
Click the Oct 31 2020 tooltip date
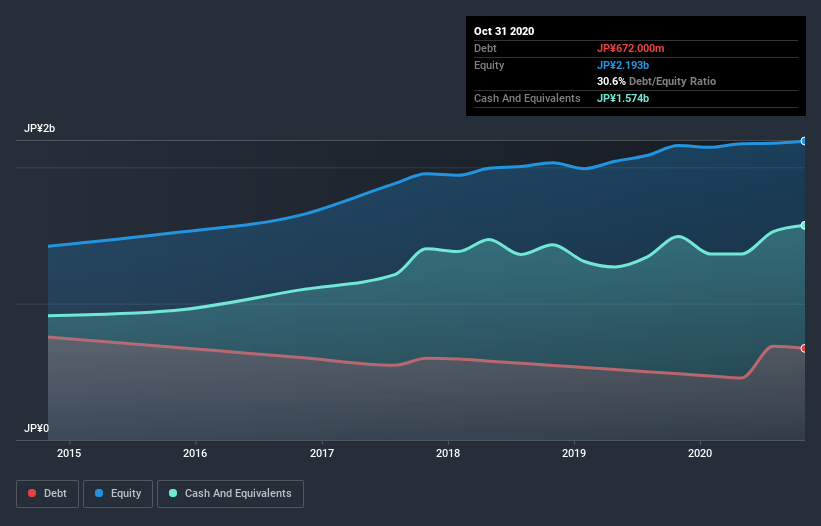tap(504, 31)
